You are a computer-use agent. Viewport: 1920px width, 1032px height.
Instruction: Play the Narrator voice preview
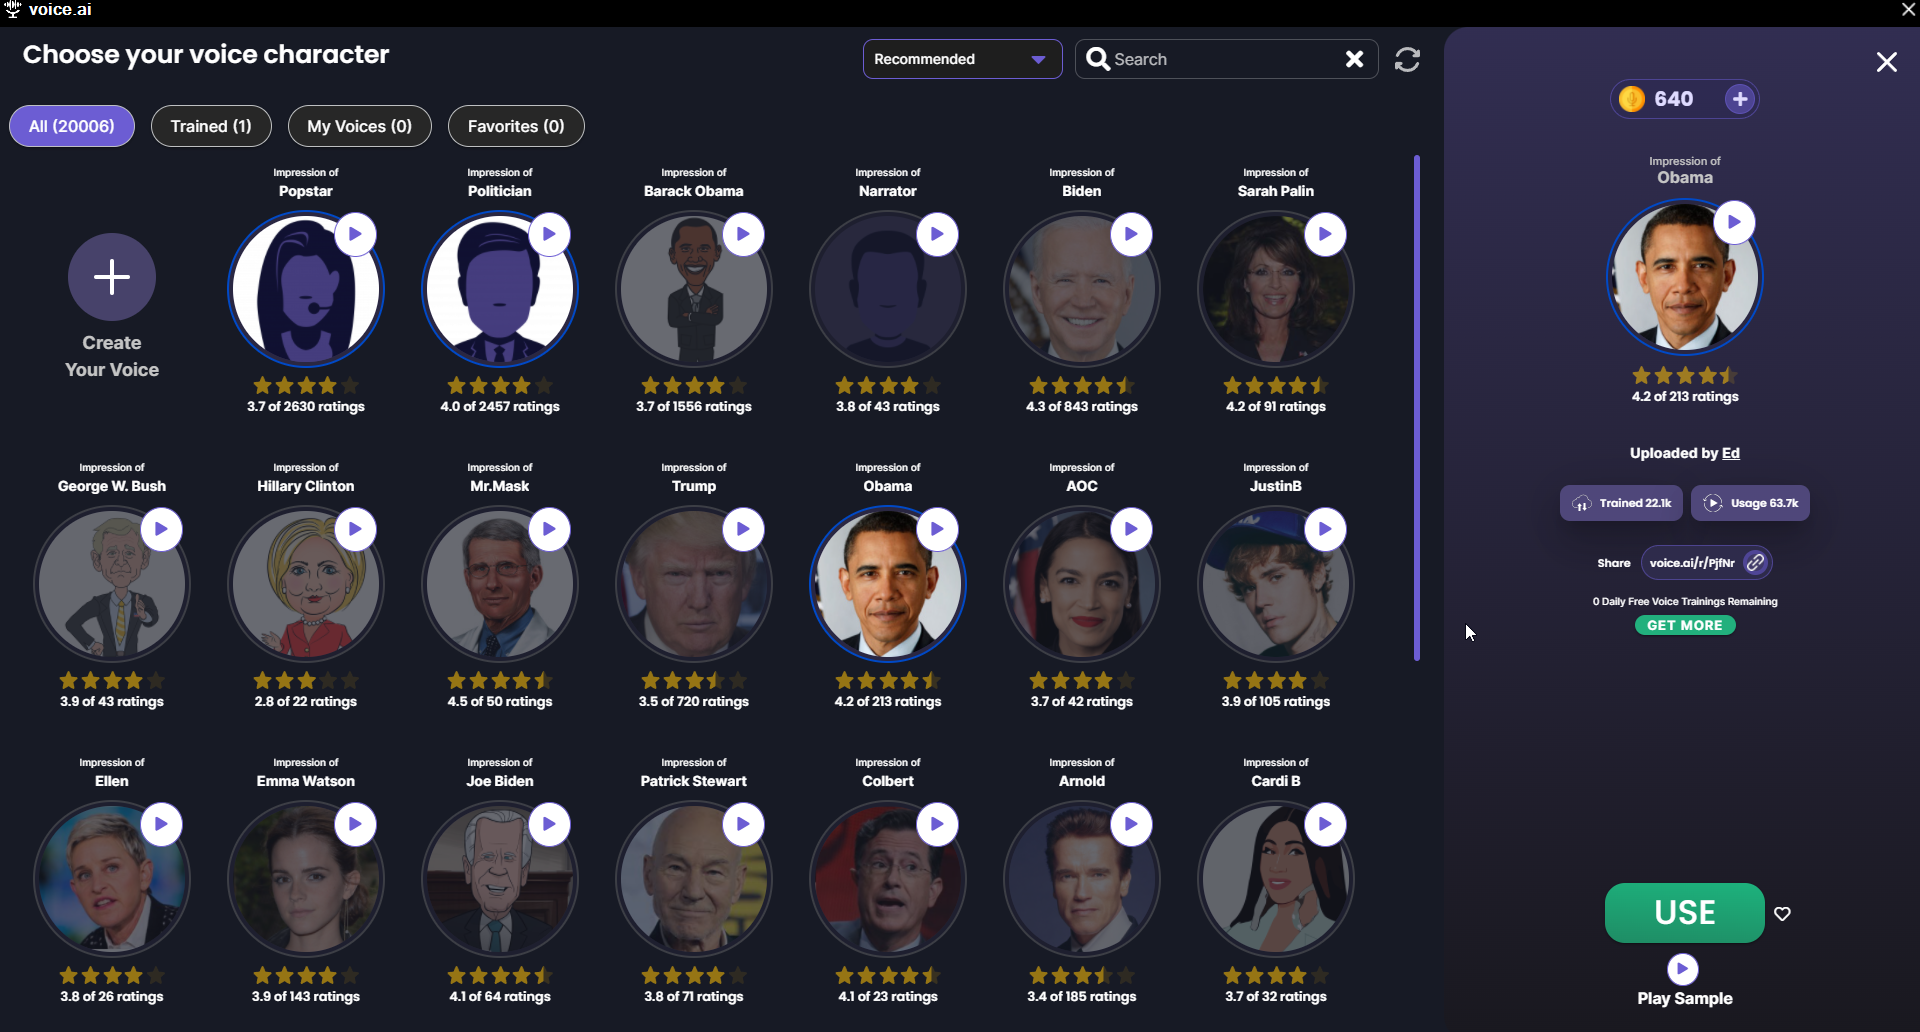coord(937,235)
